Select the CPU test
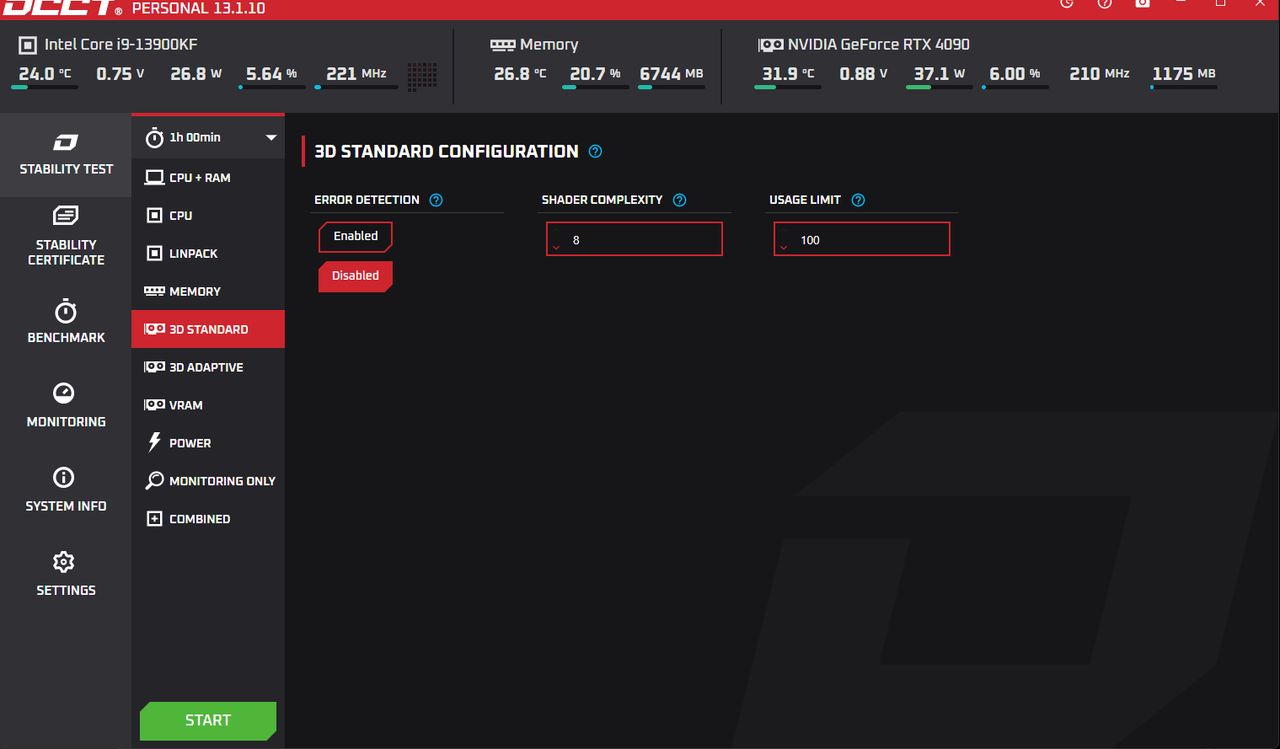This screenshot has width=1280, height=749. 208,215
